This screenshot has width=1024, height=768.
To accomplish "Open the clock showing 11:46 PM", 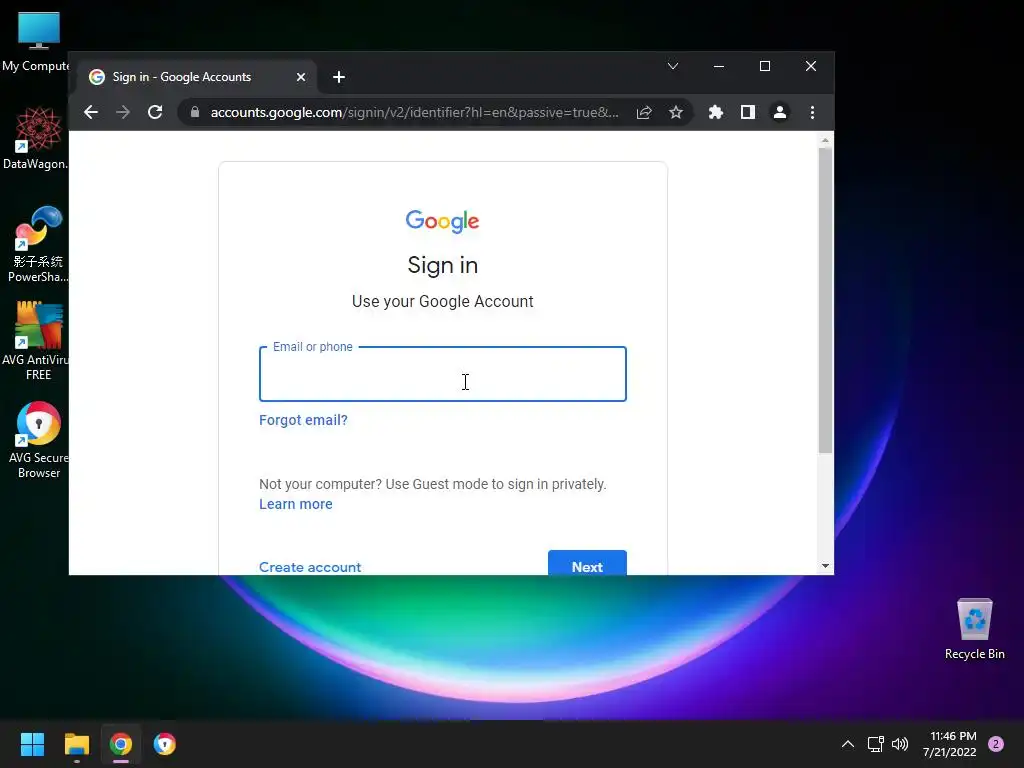I will tap(950, 744).
